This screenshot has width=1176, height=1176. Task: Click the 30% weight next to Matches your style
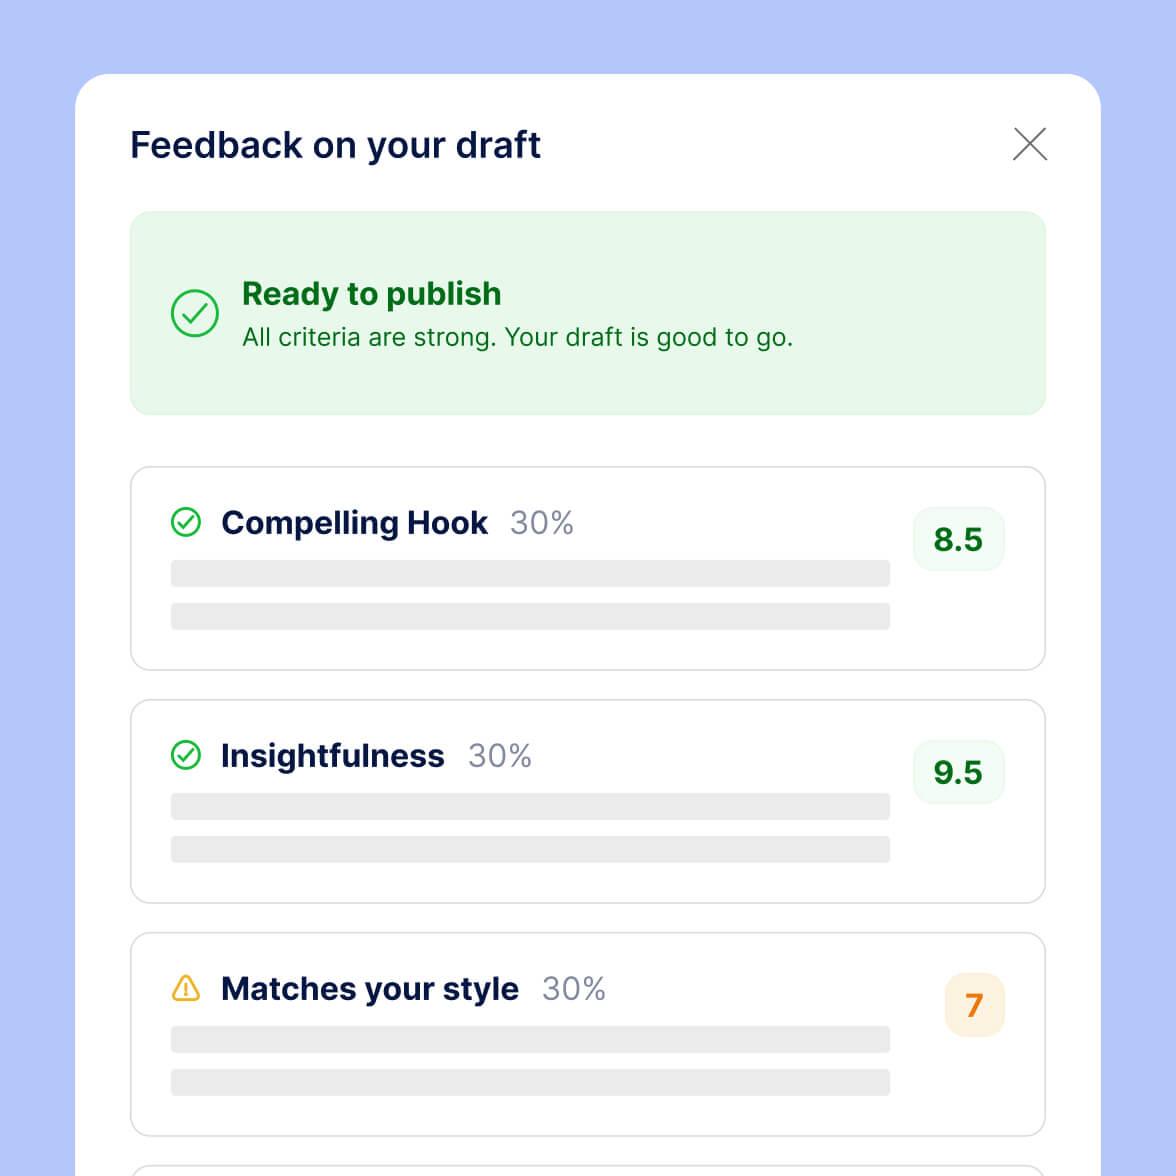pyautogui.click(x=574, y=989)
